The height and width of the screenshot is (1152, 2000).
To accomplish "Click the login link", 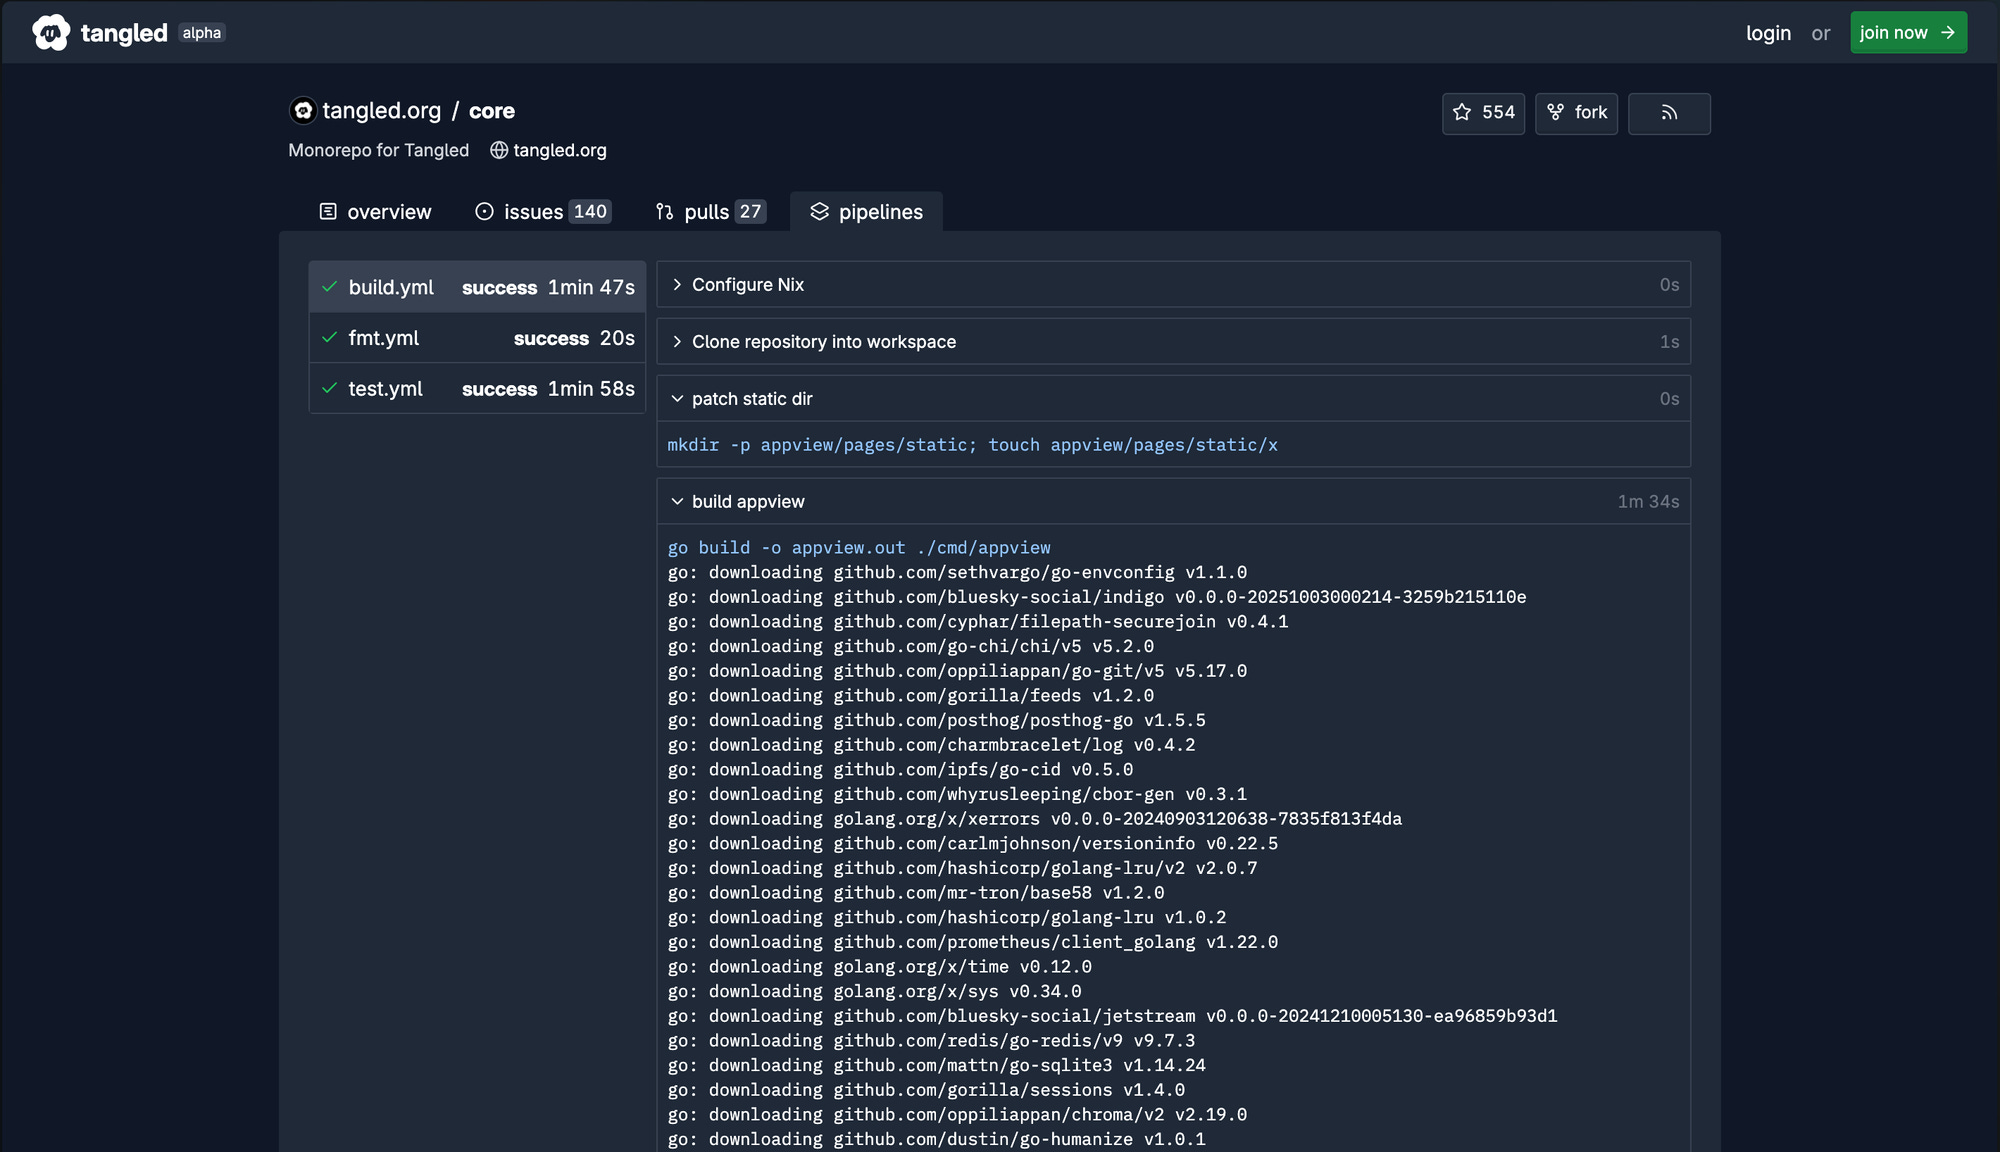I will (x=1767, y=33).
